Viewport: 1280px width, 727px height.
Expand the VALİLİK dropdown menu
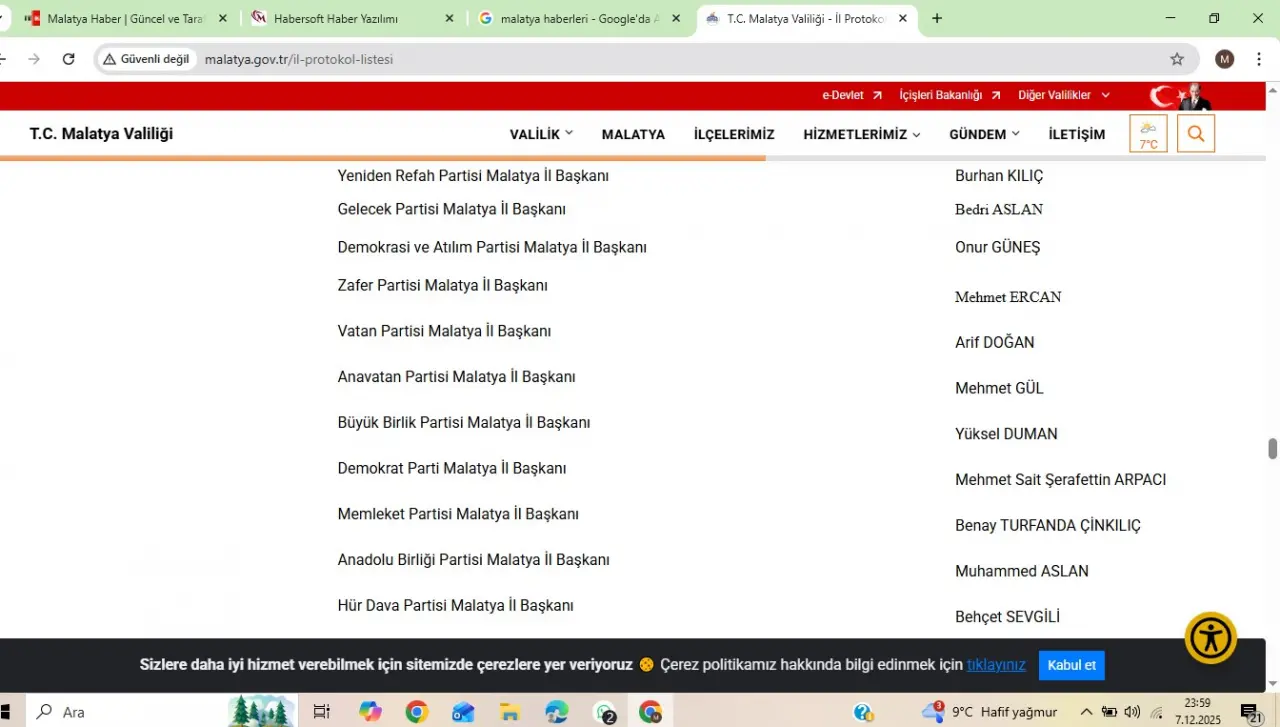(x=541, y=134)
